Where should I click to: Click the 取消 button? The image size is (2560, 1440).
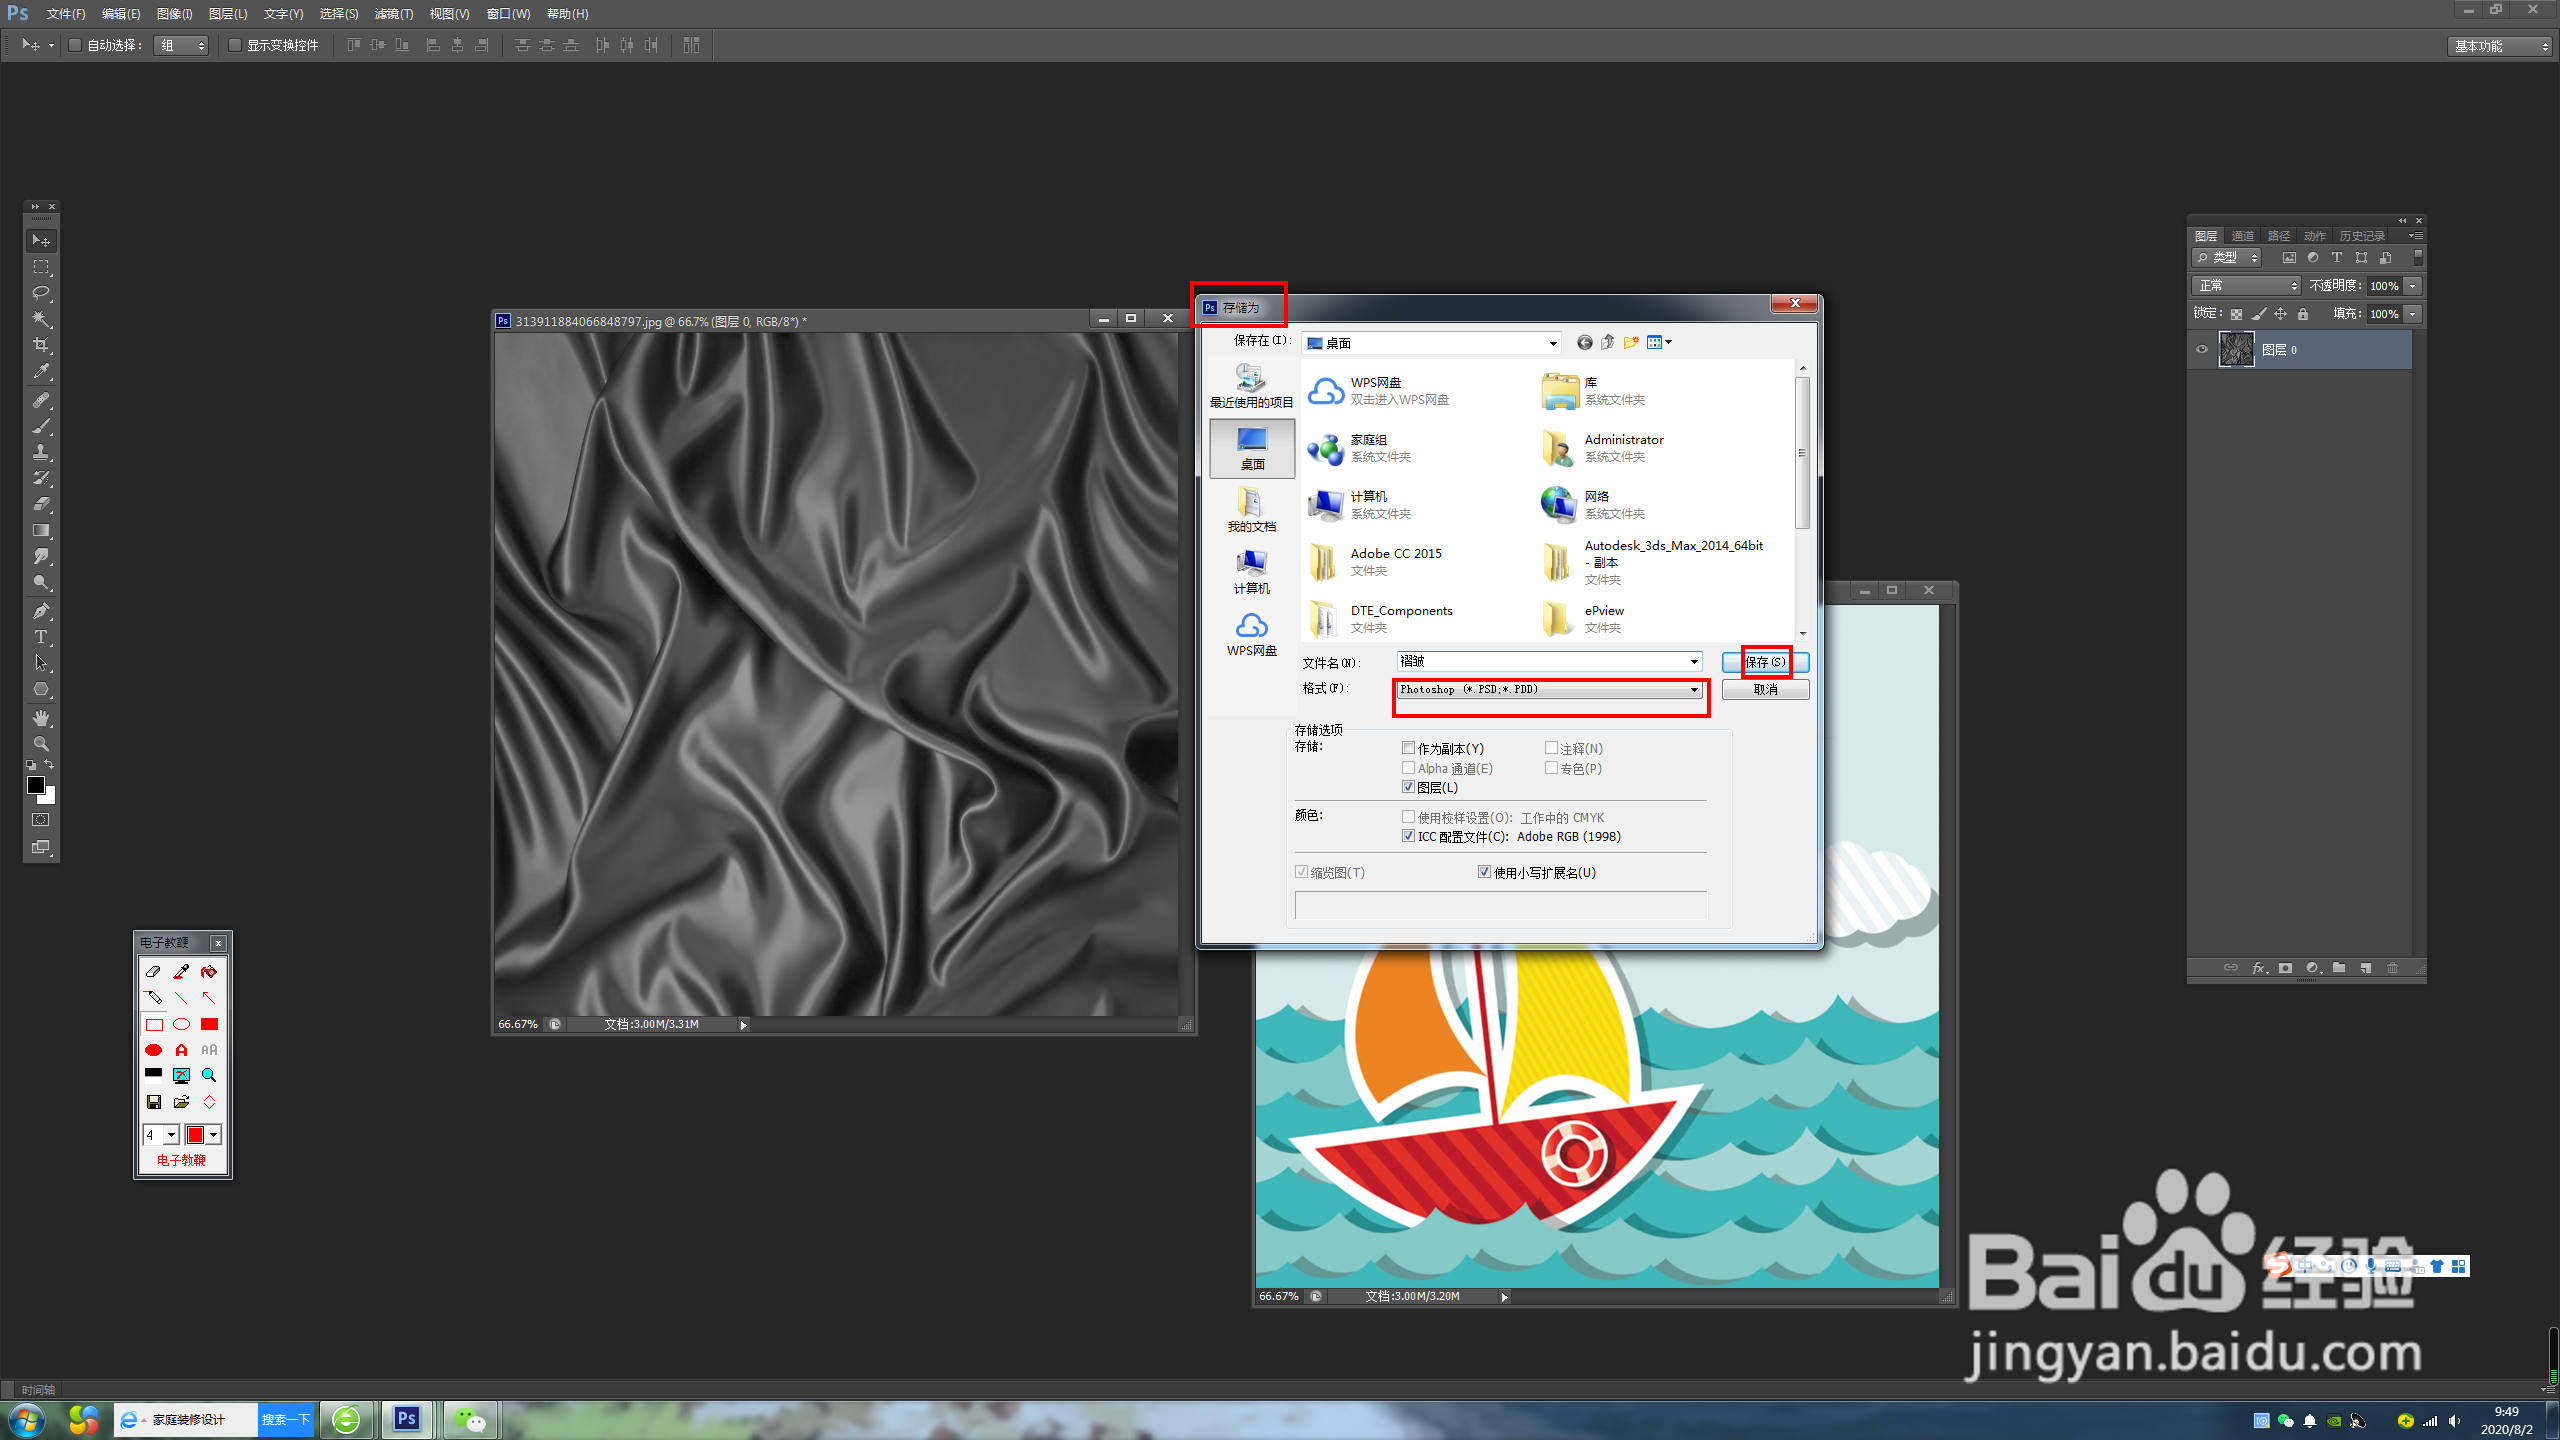[x=1765, y=690]
